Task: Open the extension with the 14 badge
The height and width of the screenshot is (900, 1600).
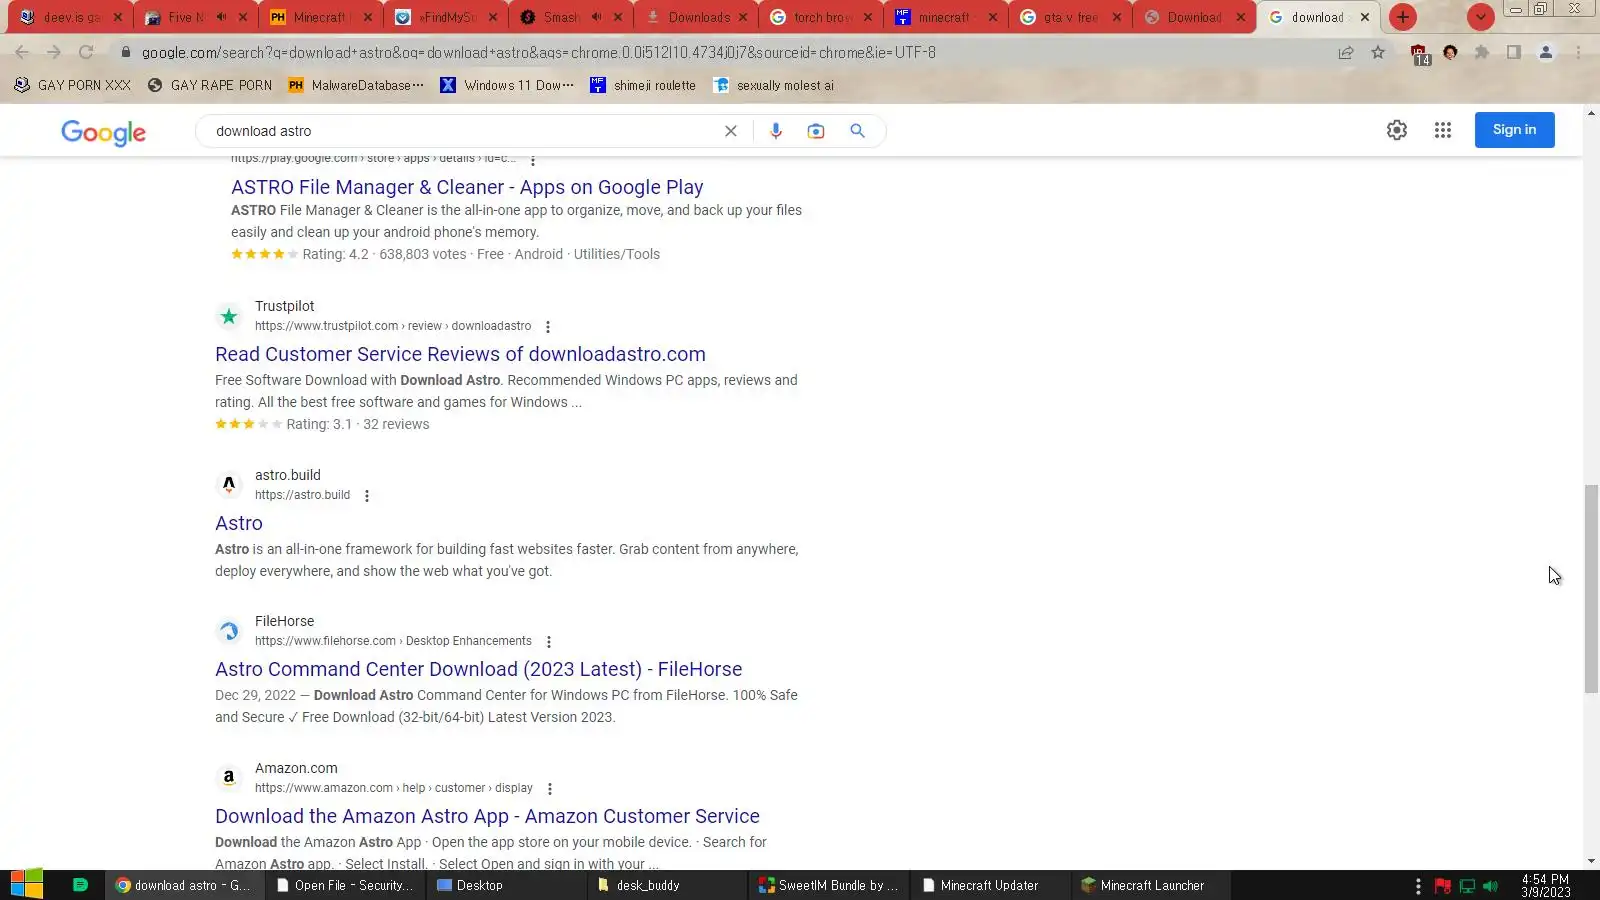Action: pos(1419,54)
